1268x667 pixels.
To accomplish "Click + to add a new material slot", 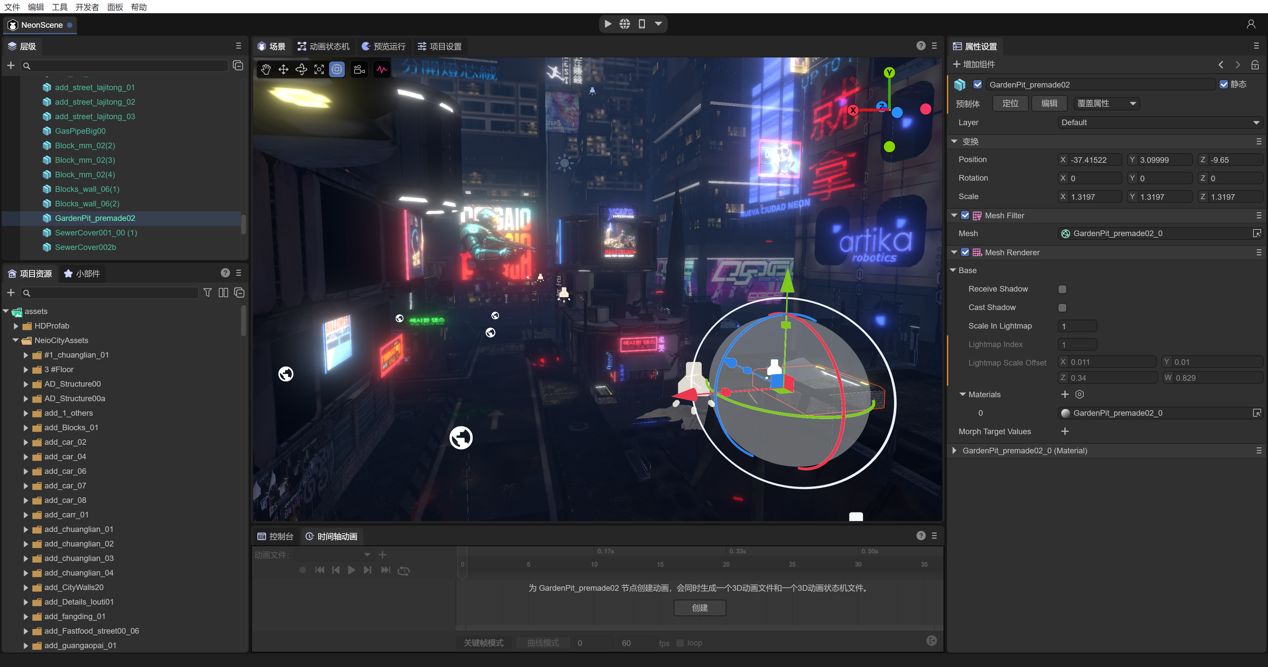I will click(1065, 394).
